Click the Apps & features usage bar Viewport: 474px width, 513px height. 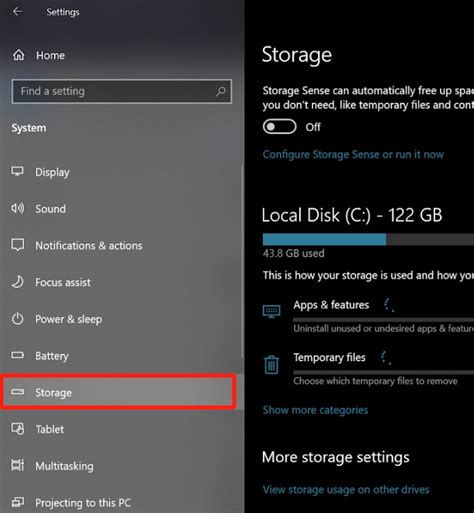[x=384, y=320]
